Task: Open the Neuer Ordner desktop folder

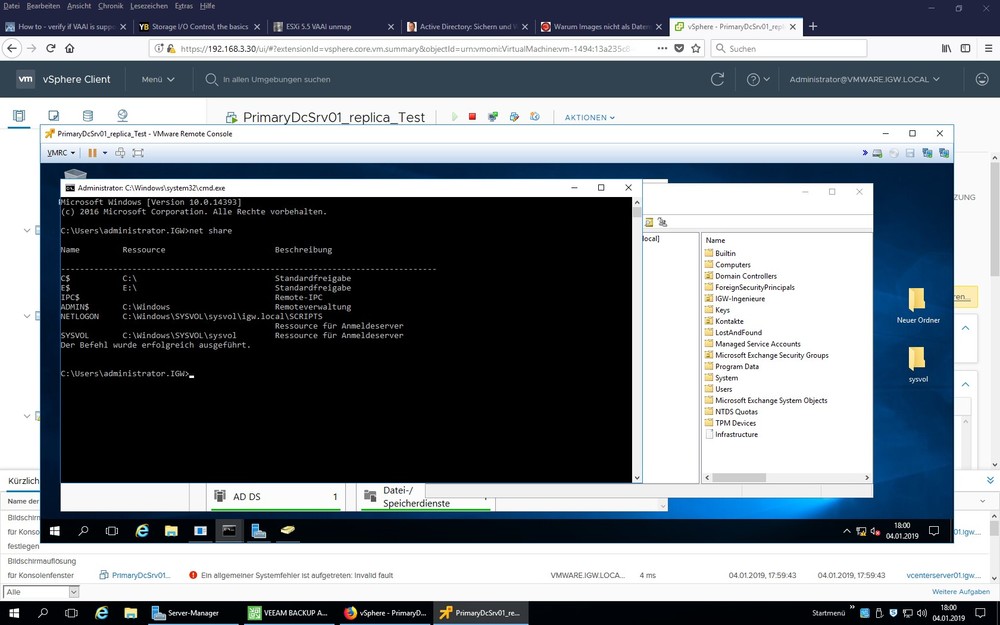Action: pos(917,305)
